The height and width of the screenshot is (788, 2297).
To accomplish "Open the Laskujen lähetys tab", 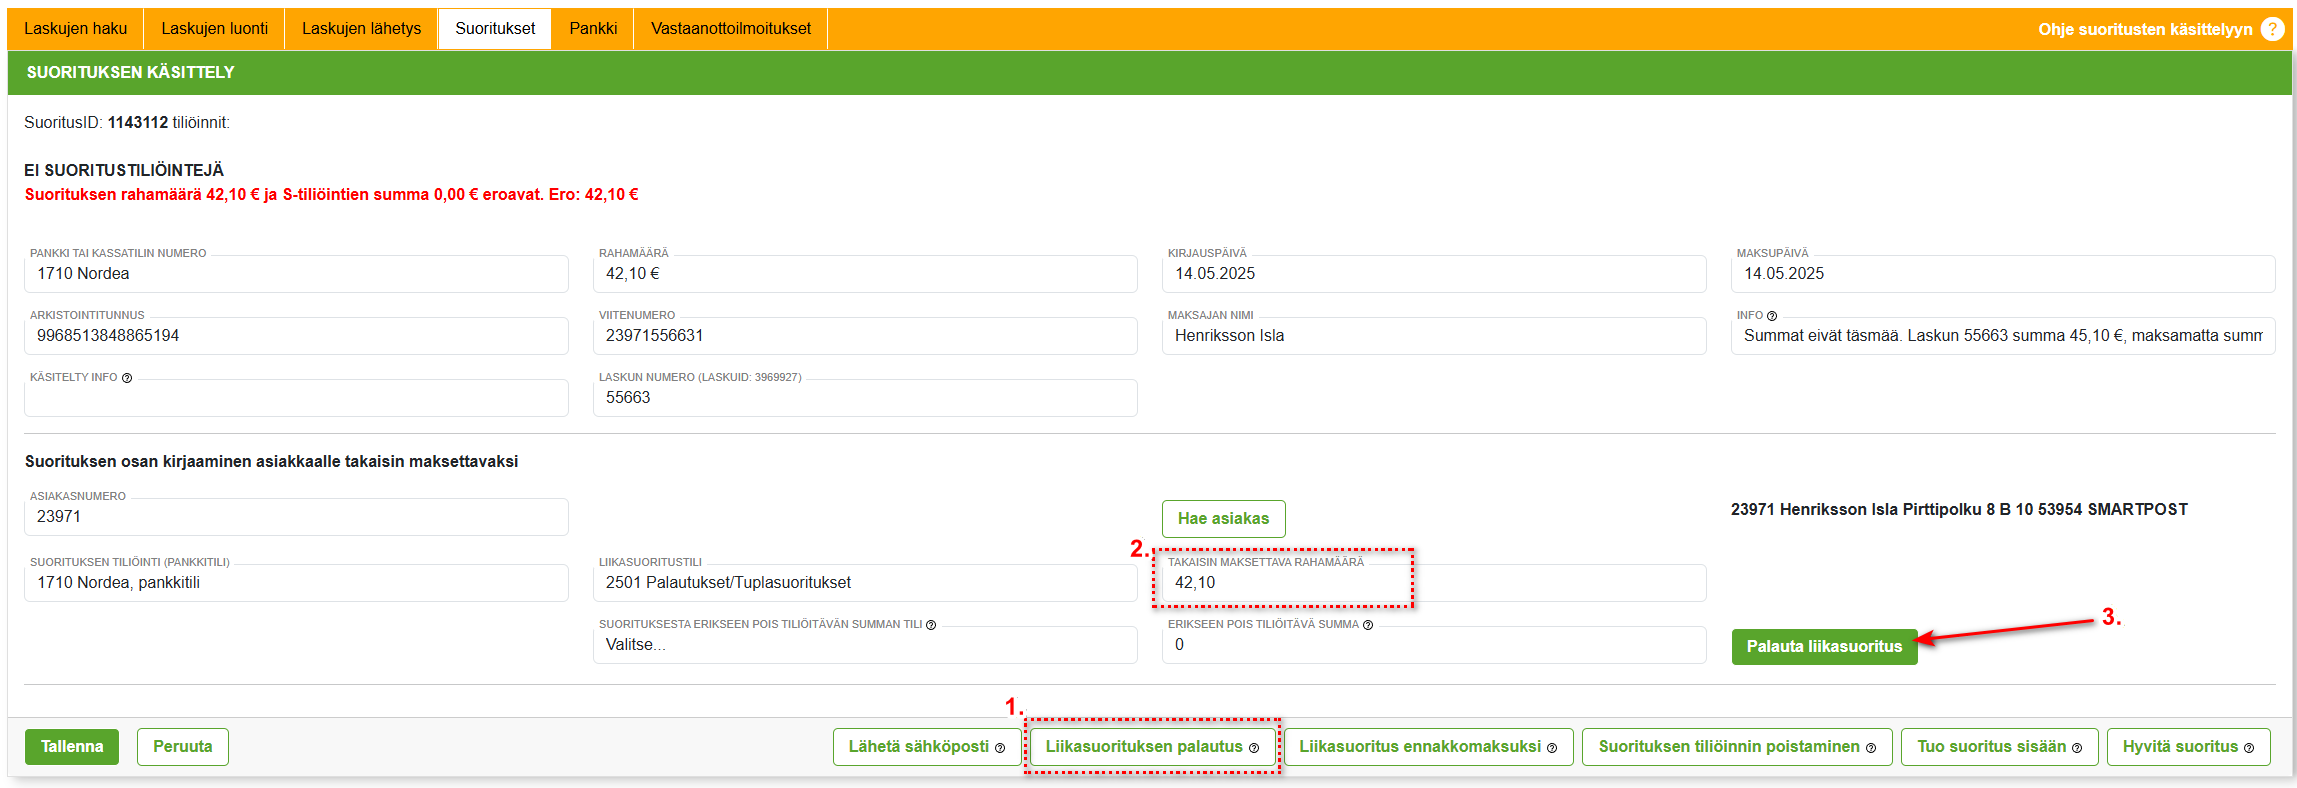I will point(361,29).
